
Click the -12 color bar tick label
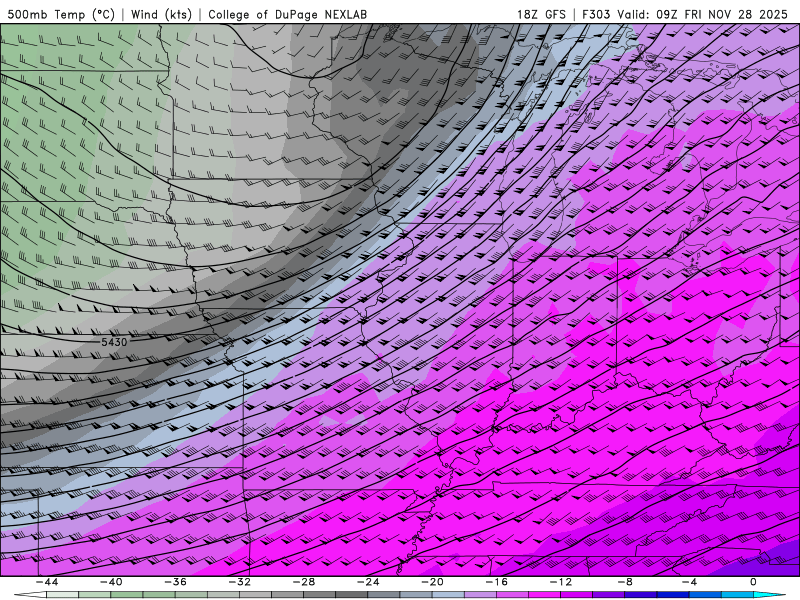pyautogui.click(x=561, y=582)
